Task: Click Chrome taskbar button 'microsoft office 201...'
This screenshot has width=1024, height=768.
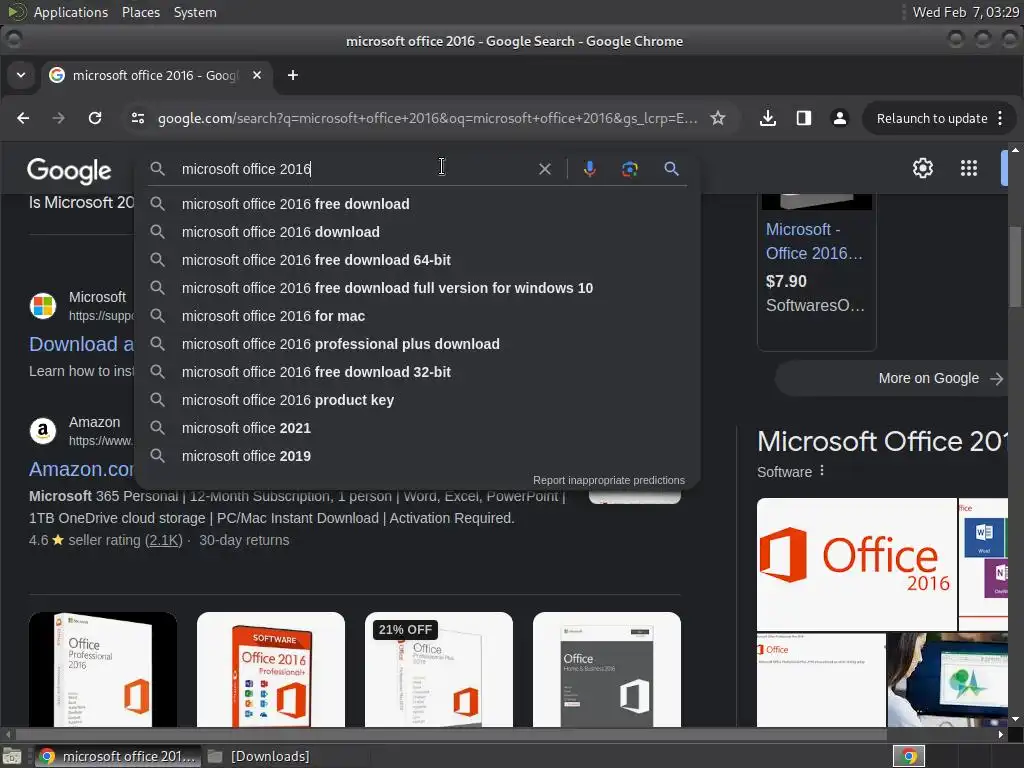Action: pos(118,756)
